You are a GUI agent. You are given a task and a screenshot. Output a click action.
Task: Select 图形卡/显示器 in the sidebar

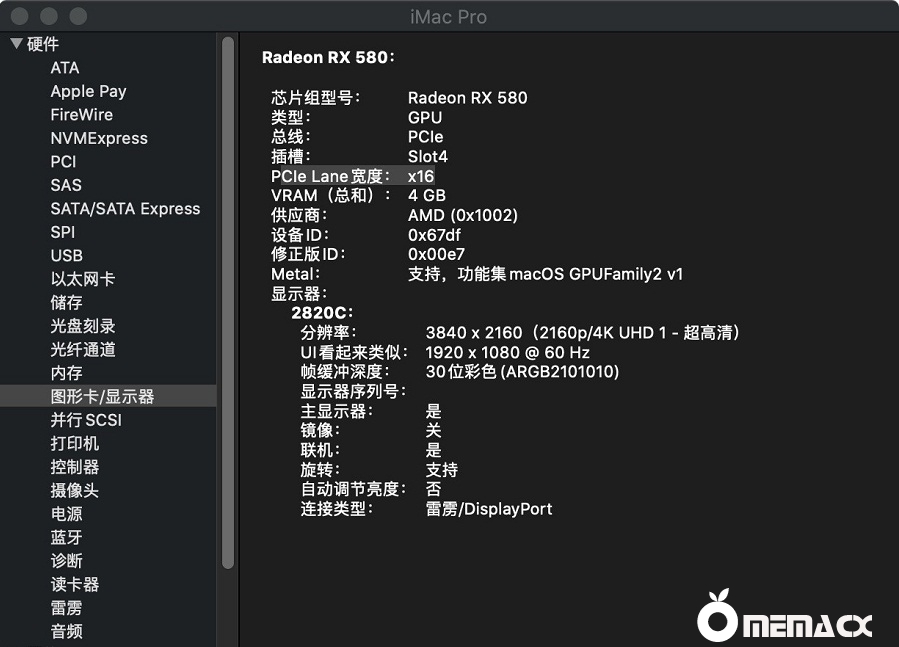coord(102,397)
